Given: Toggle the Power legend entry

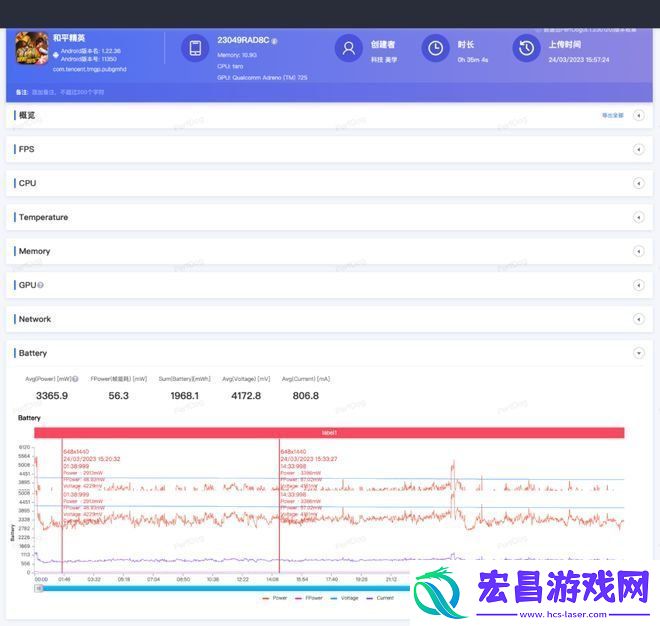Looking at the screenshot, I should (x=275, y=598).
